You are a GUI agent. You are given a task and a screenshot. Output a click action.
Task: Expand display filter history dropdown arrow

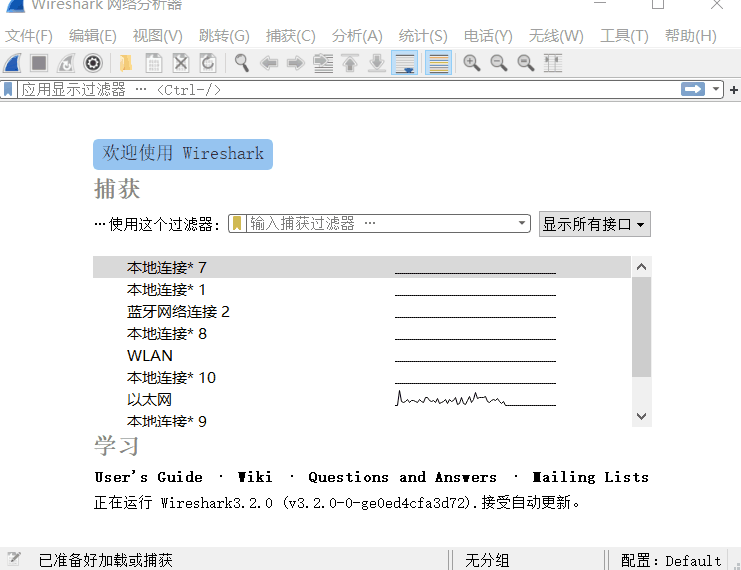click(x=715, y=89)
